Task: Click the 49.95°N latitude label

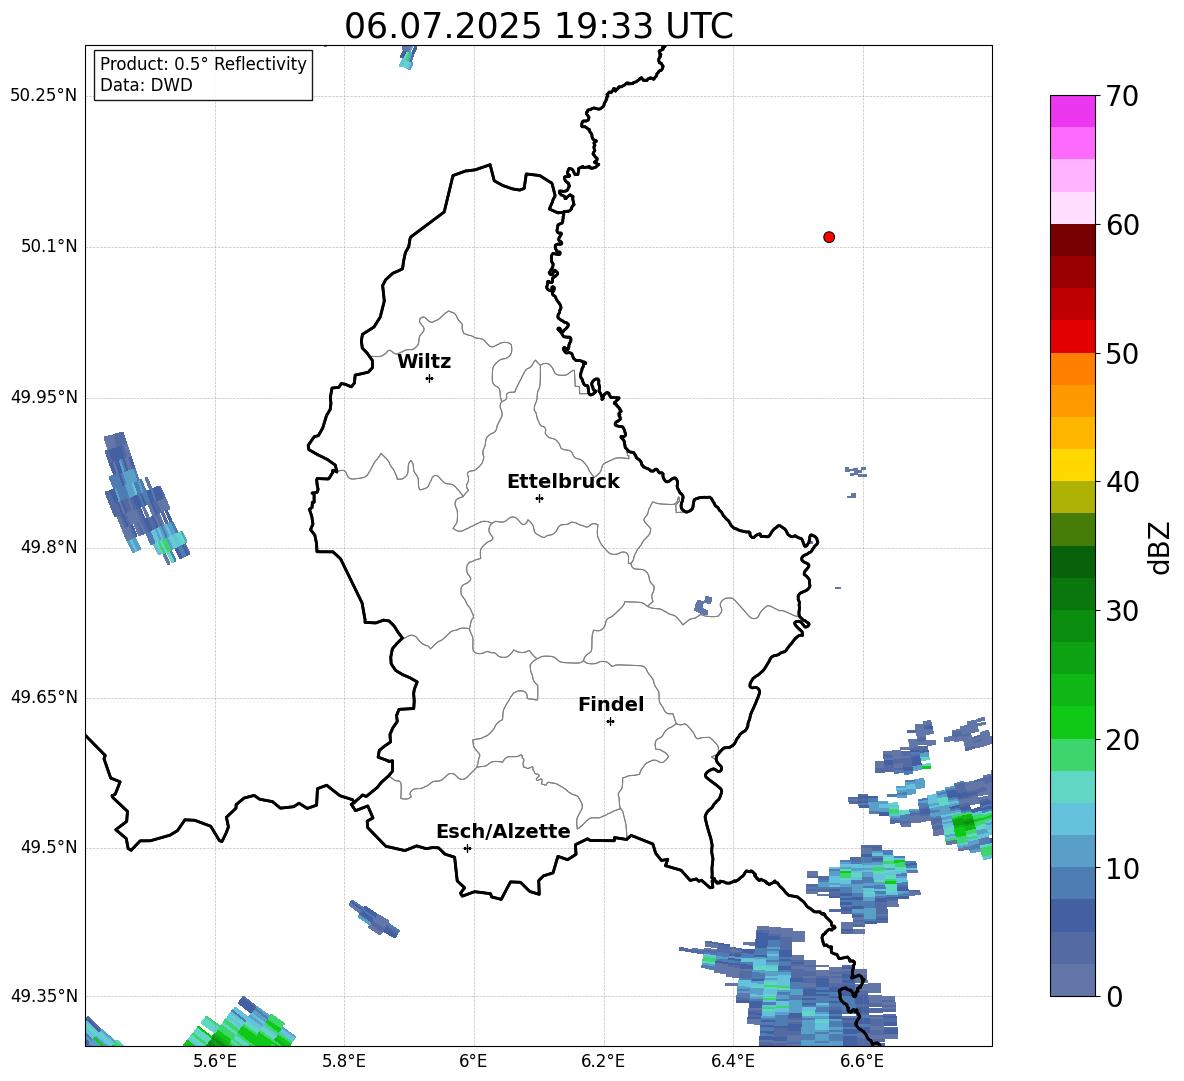Action: pyautogui.click(x=44, y=396)
